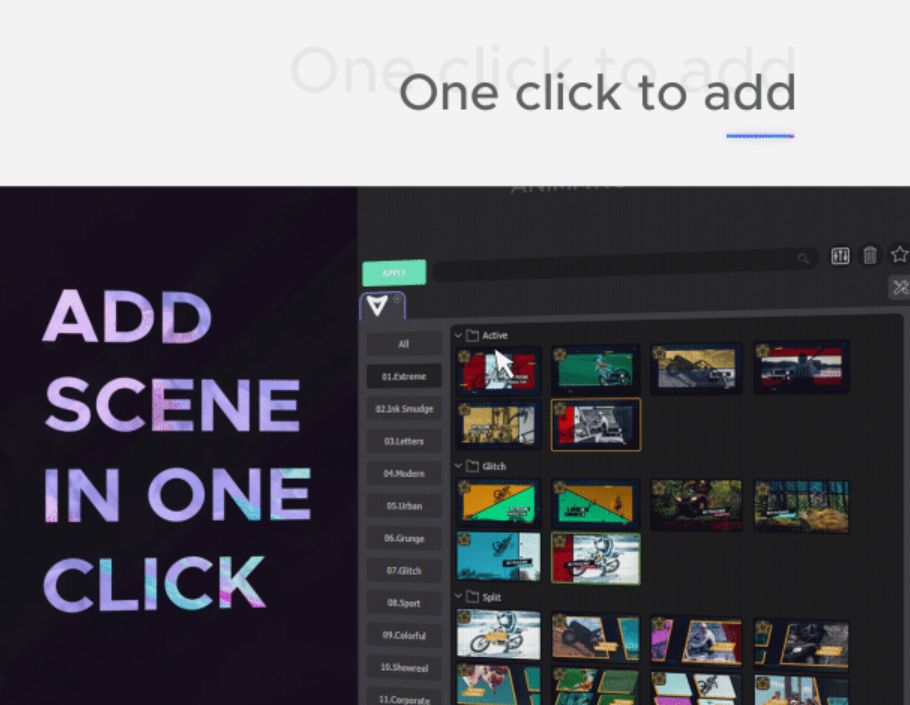Viewport: 910px width, 705px height.
Task: Collapse the Glitch folder group
Action: [458, 466]
